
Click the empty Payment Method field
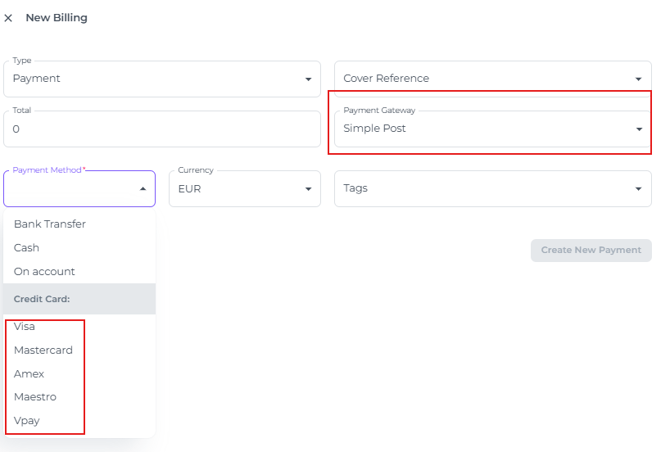pyautogui.click(x=70, y=189)
